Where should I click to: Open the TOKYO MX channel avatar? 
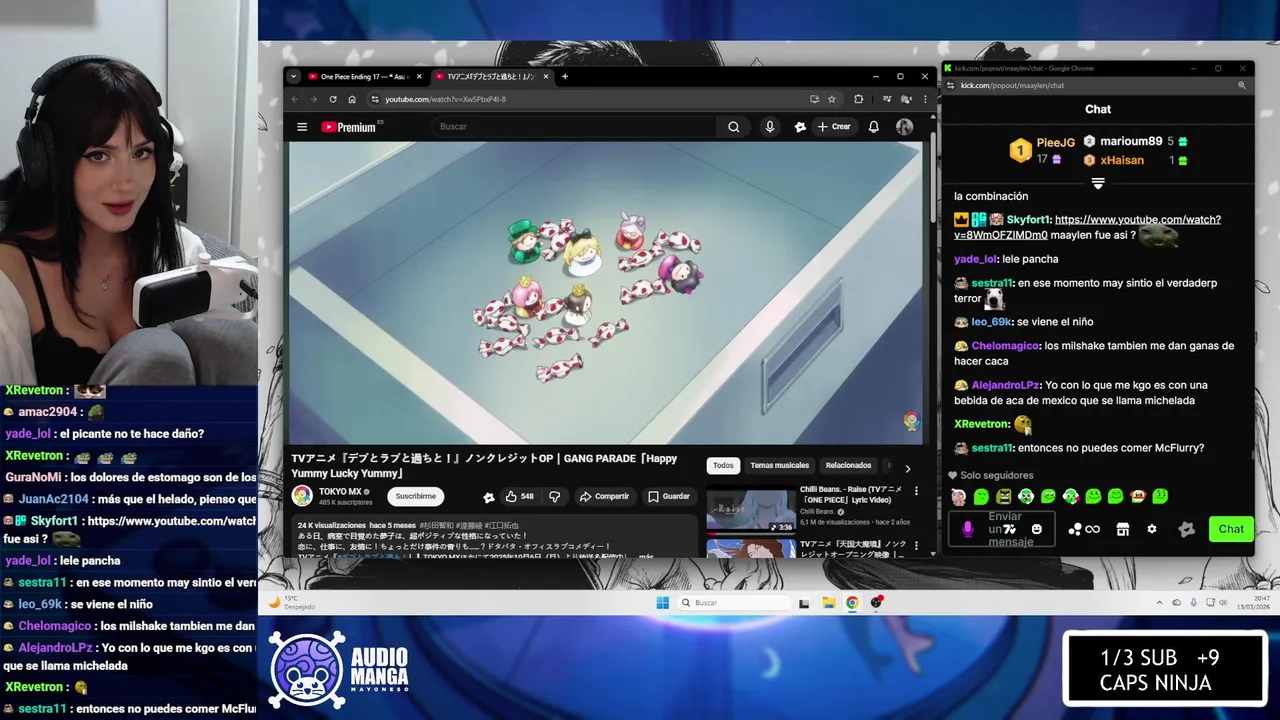point(302,496)
